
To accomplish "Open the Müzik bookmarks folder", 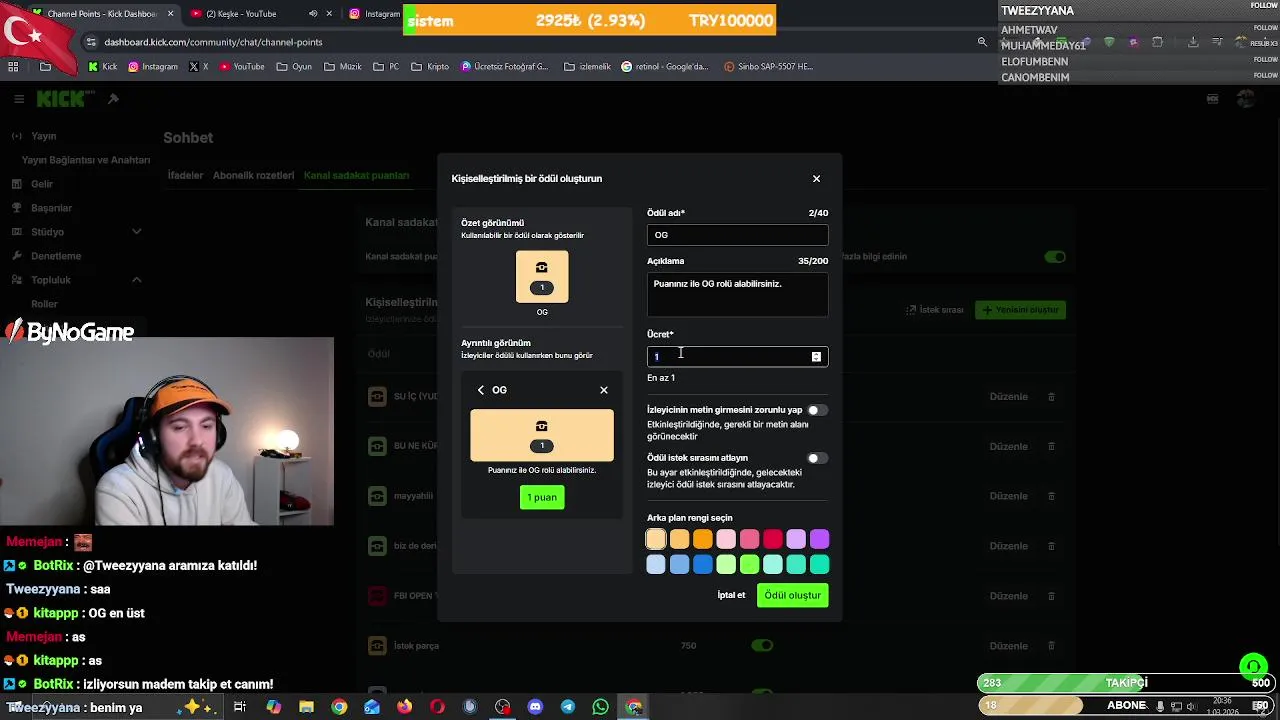I will point(343,67).
